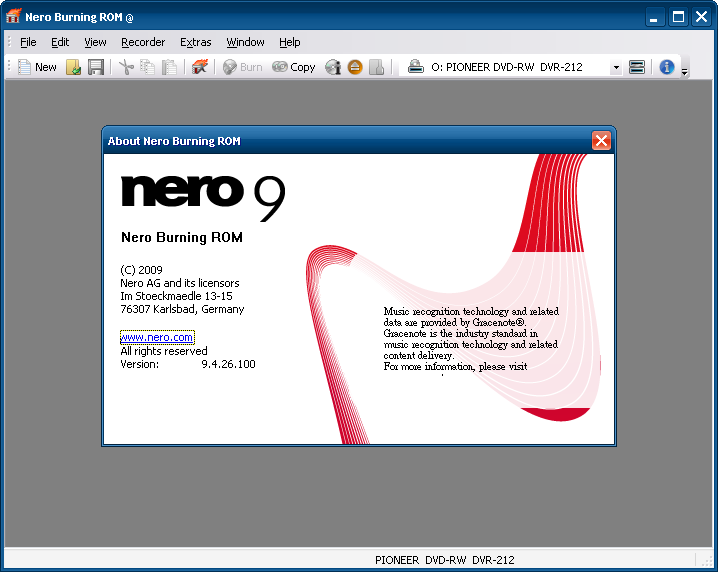Click the Choose Recorder icon
Screen dimensions: 718x572
[x=637, y=67]
